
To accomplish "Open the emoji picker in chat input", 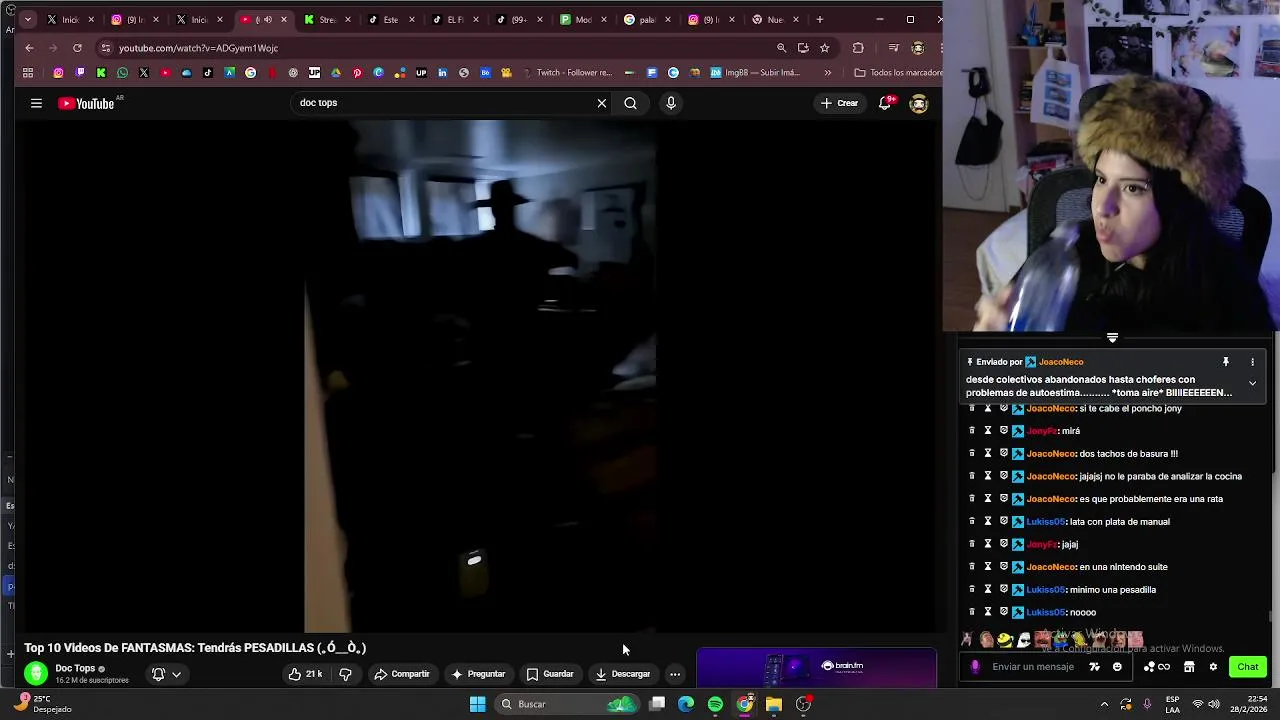I will pos(1117,667).
